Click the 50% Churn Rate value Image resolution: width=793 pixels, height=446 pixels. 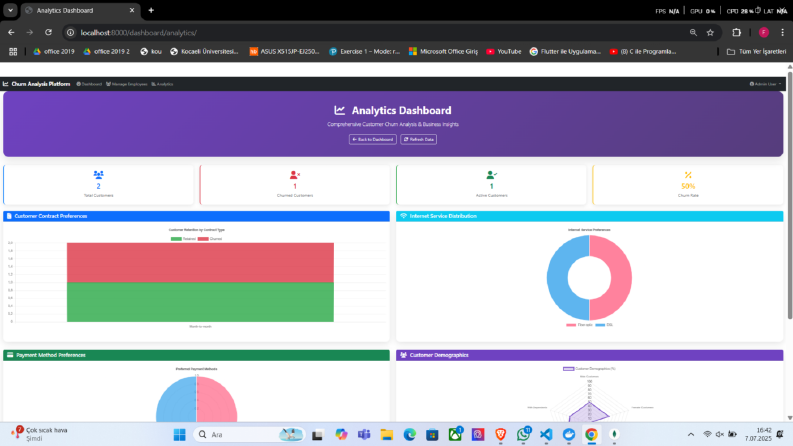(688, 186)
